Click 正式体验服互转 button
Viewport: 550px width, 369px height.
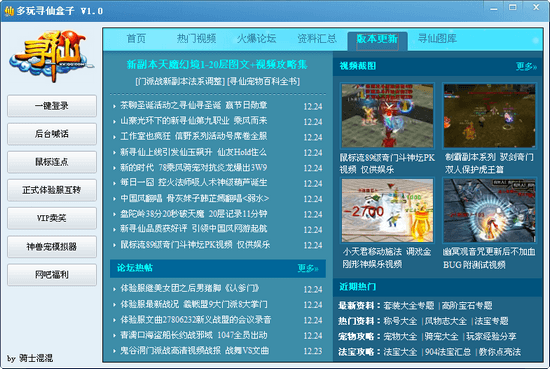click(52, 190)
